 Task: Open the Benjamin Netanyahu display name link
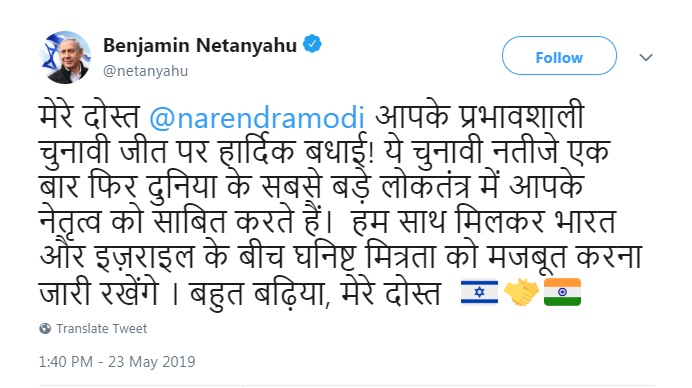(x=199, y=45)
